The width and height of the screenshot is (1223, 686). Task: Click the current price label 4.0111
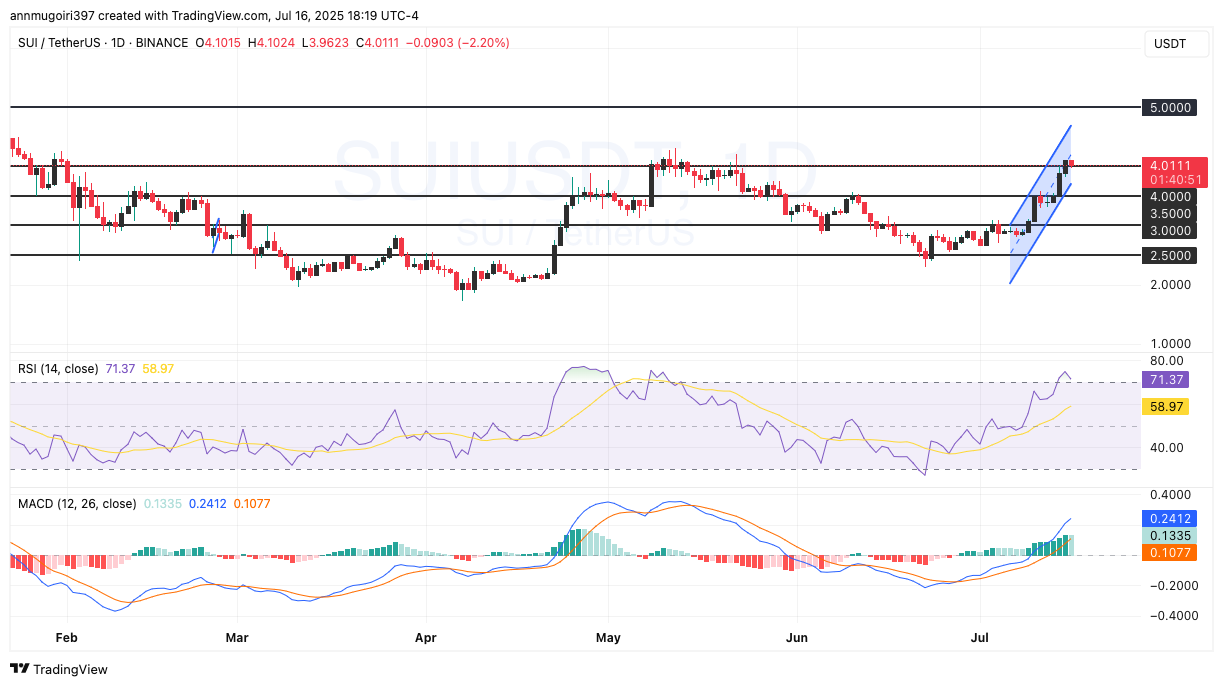click(x=1169, y=165)
